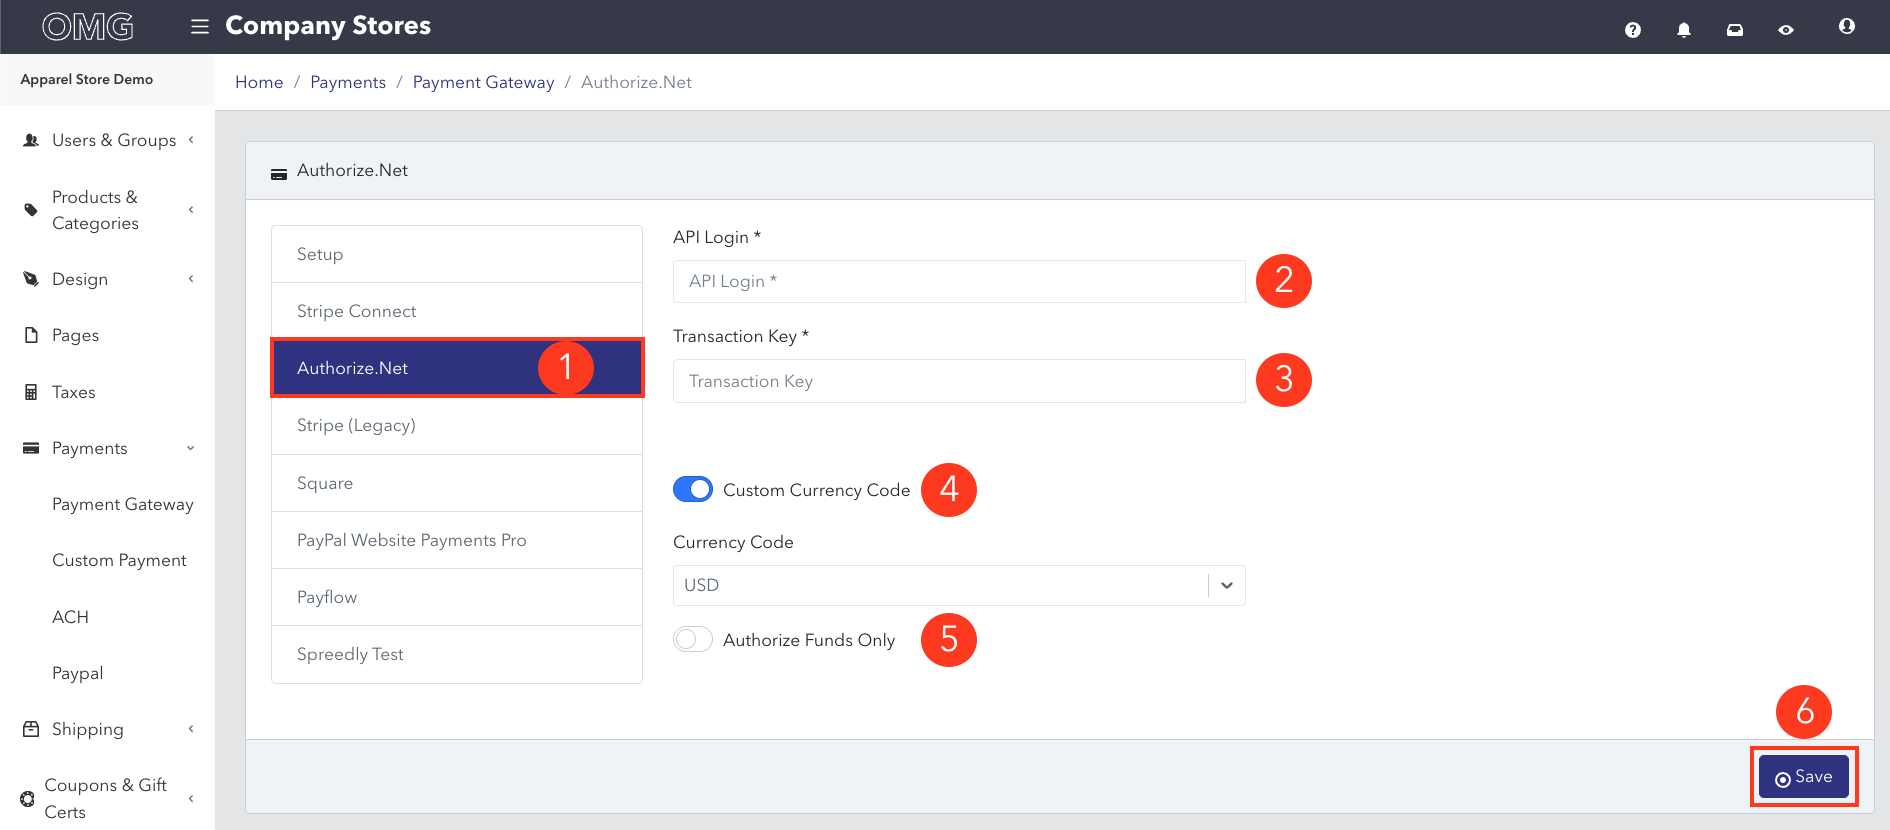Viewport: 1890px width, 830px height.
Task: Click the Payments card icon in sidebar
Action: 31,448
